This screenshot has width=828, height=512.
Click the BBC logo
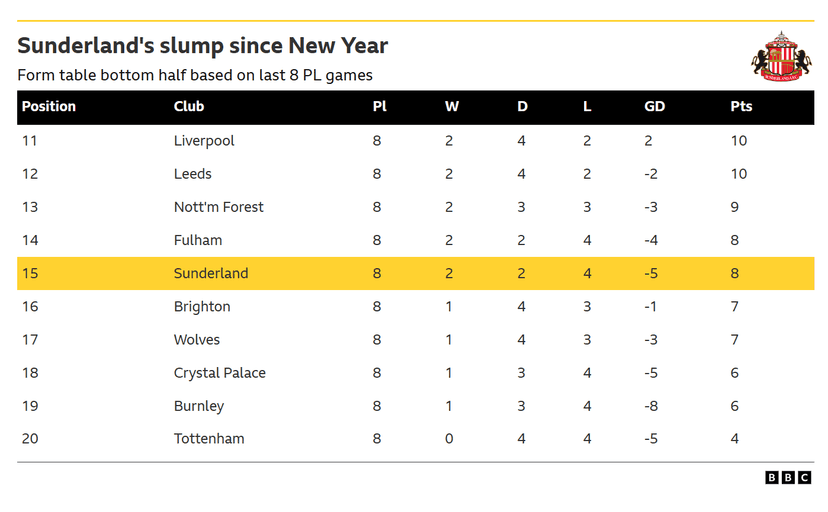[x=788, y=478]
